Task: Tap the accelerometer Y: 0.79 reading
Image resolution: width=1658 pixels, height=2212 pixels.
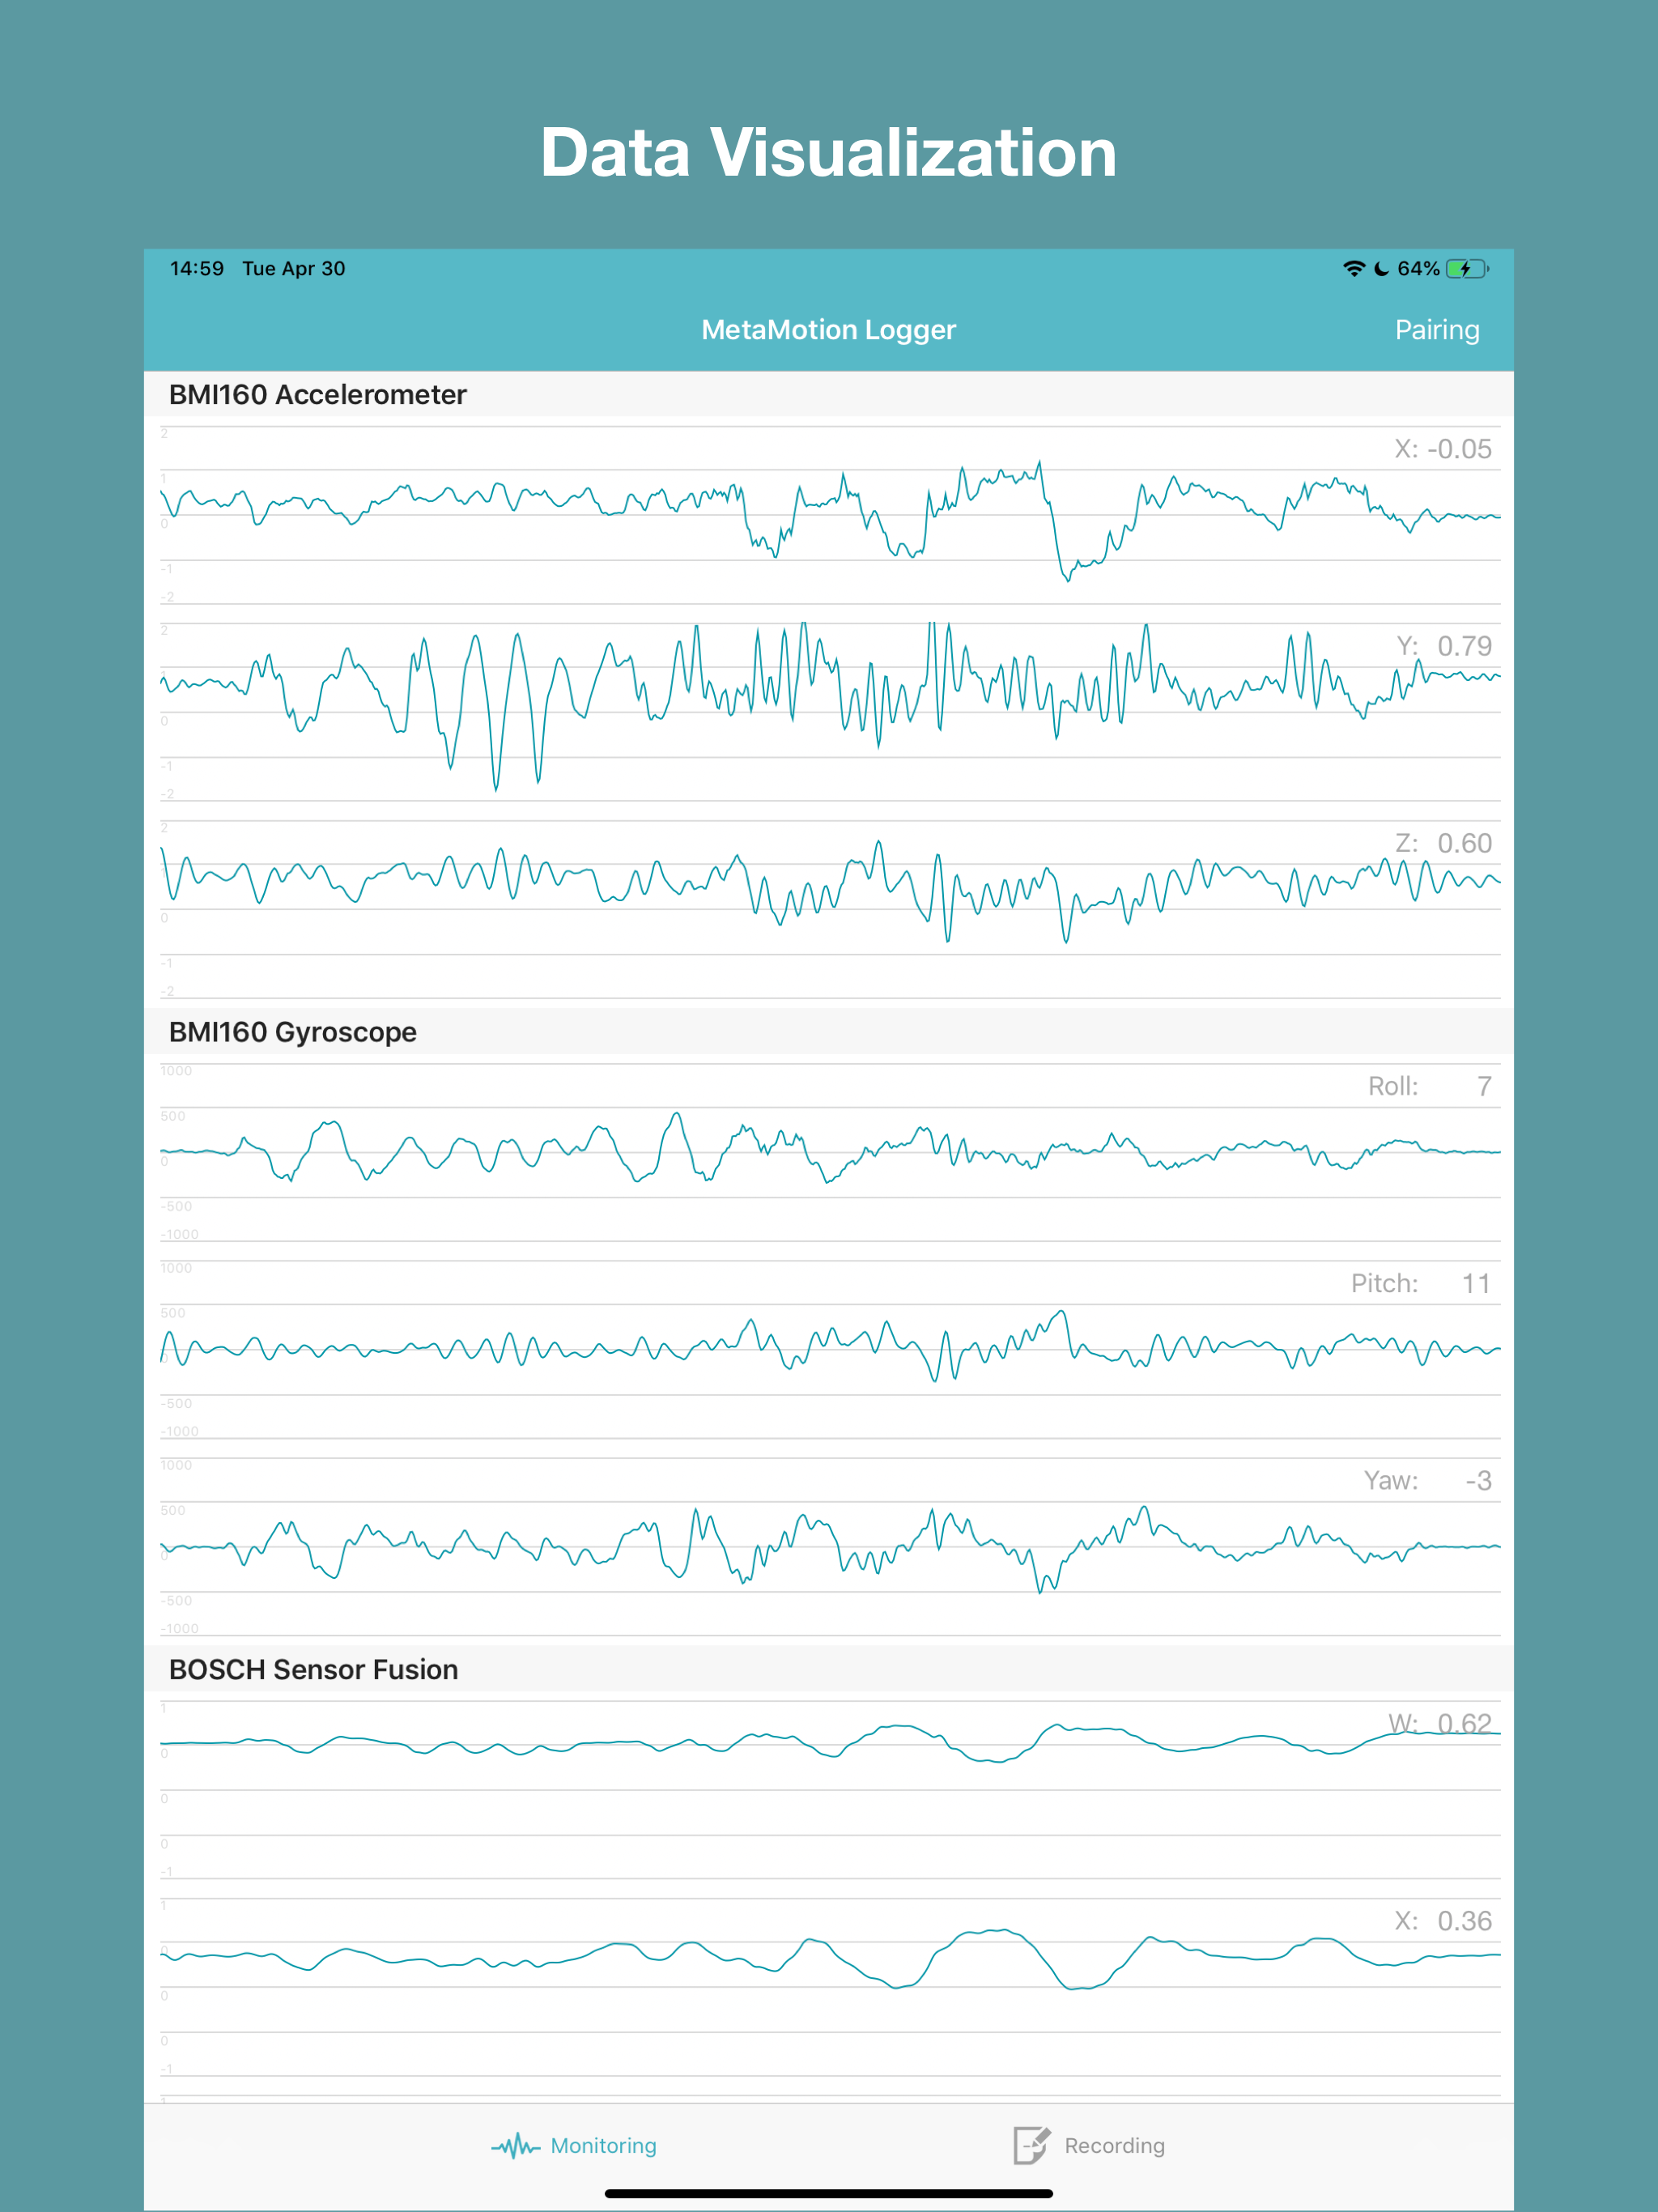Action: pyautogui.click(x=1443, y=646)
